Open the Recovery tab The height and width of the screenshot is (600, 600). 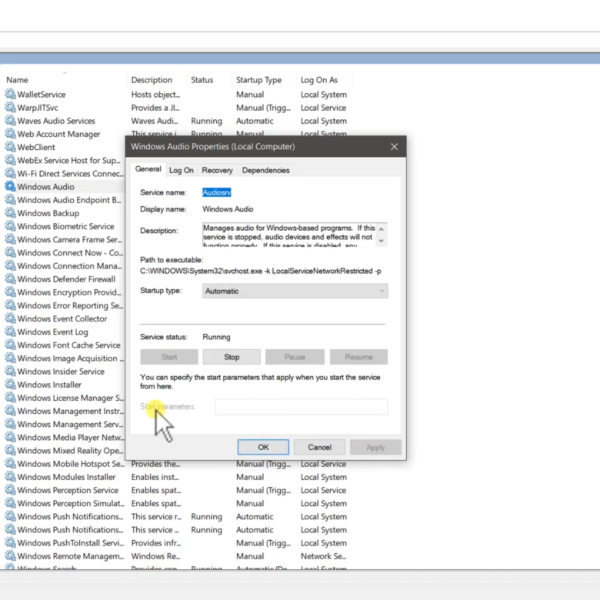coord(217,170)
